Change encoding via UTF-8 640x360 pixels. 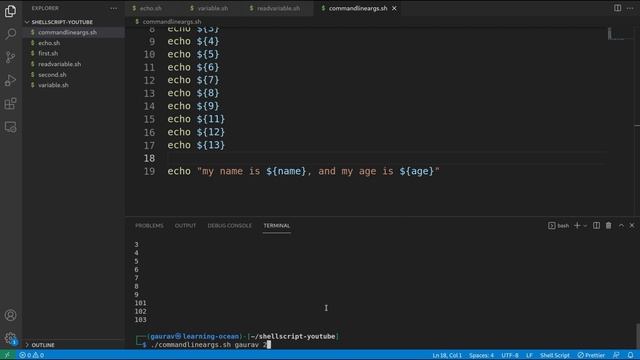tap(510, 355)
